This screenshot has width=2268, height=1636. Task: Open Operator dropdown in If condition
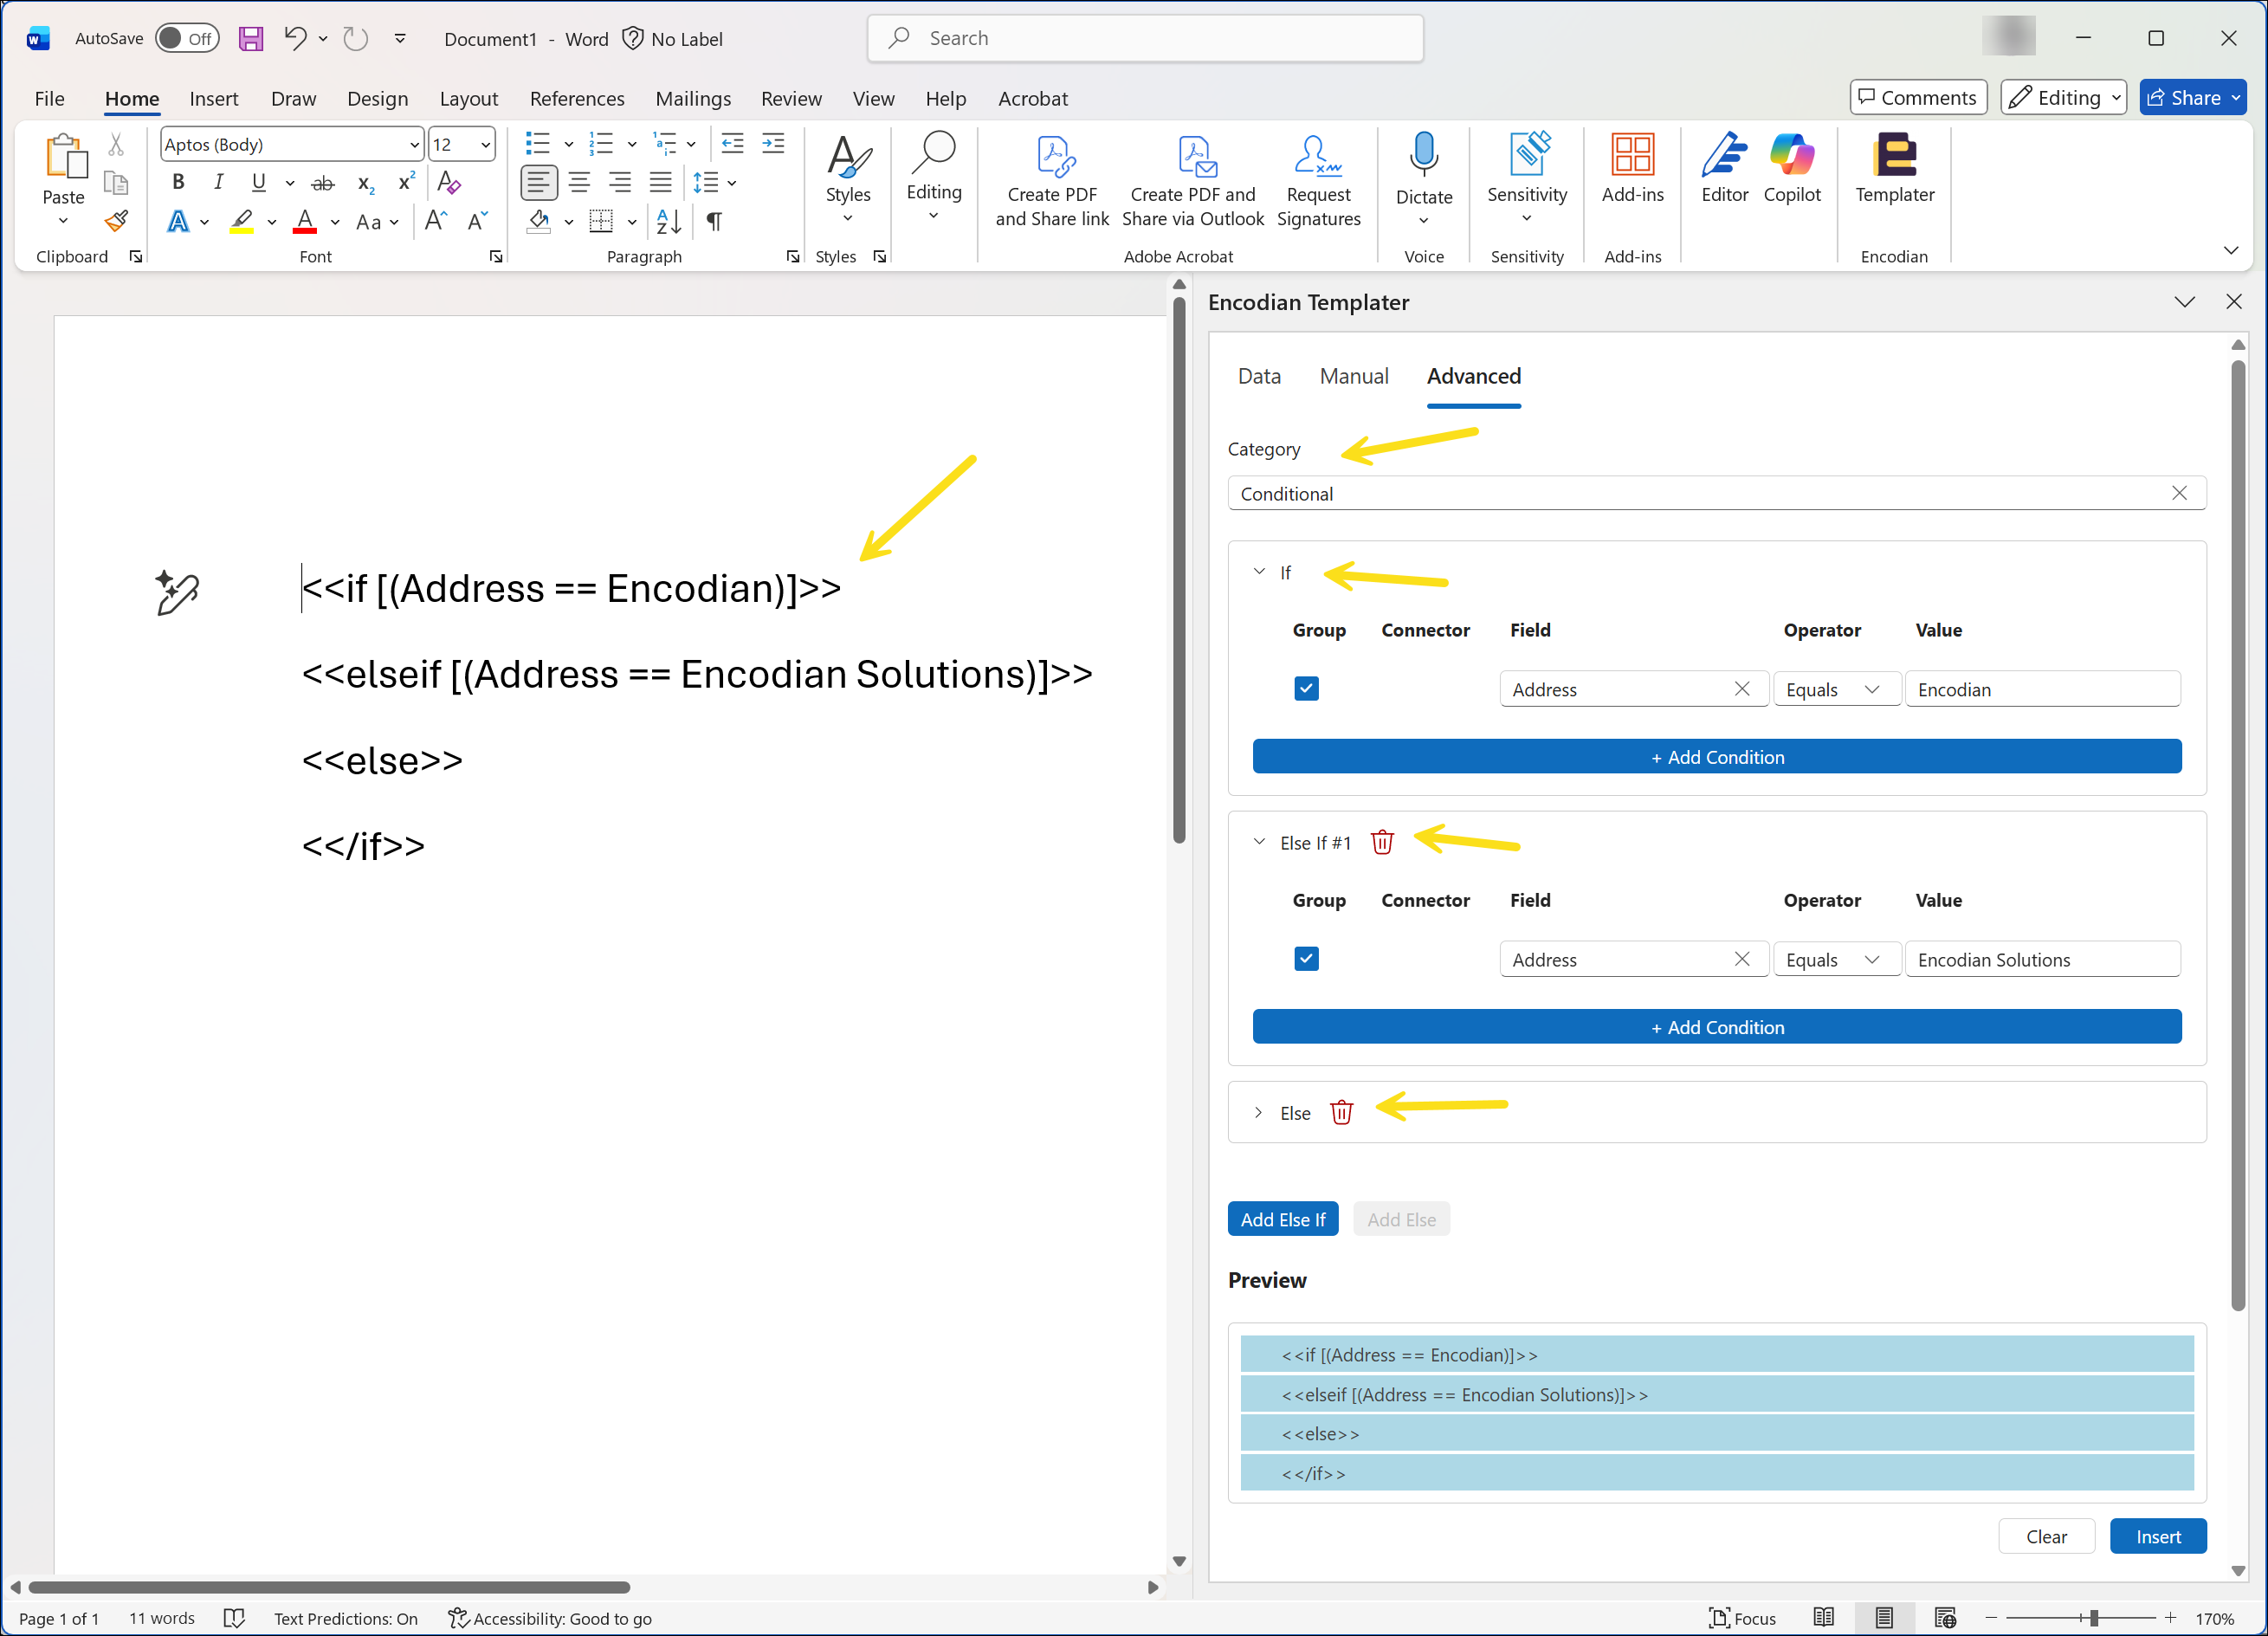pos(1836,689)
